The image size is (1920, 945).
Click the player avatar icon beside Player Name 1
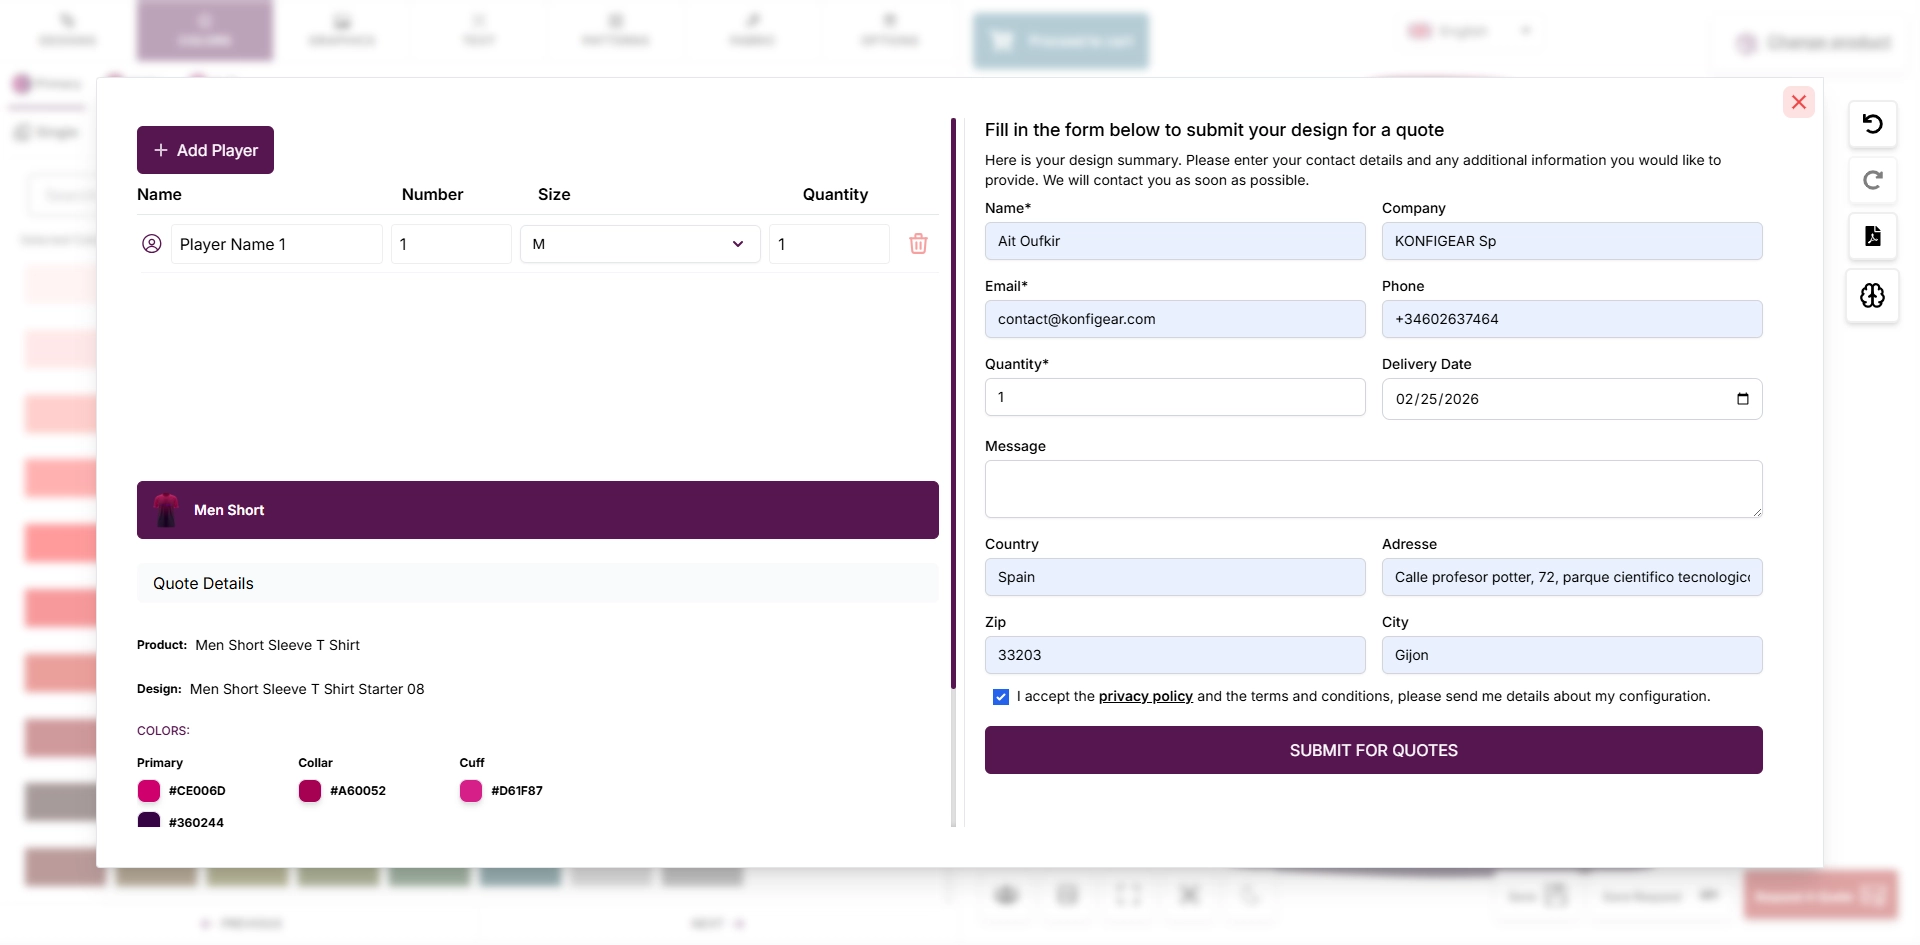point(152,243)
